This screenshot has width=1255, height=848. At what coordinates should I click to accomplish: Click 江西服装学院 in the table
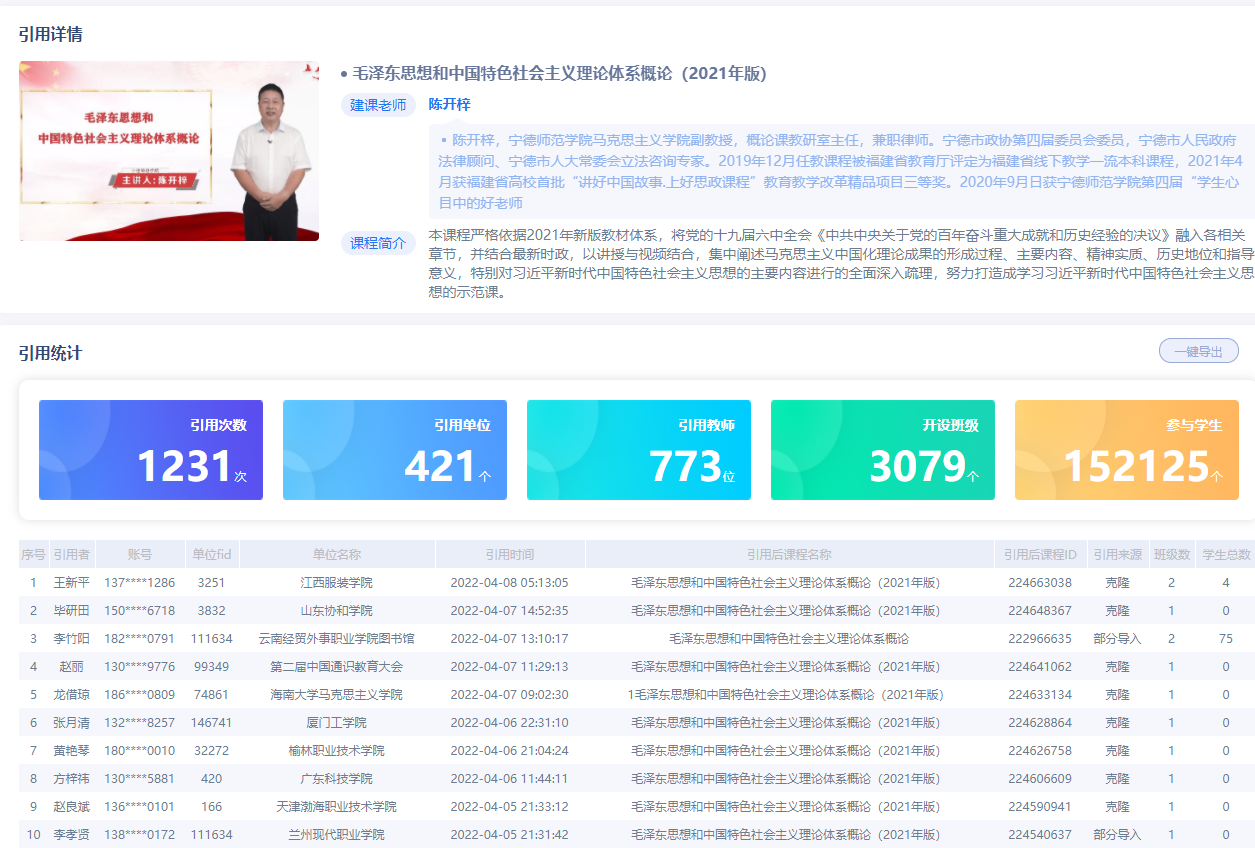337,582
